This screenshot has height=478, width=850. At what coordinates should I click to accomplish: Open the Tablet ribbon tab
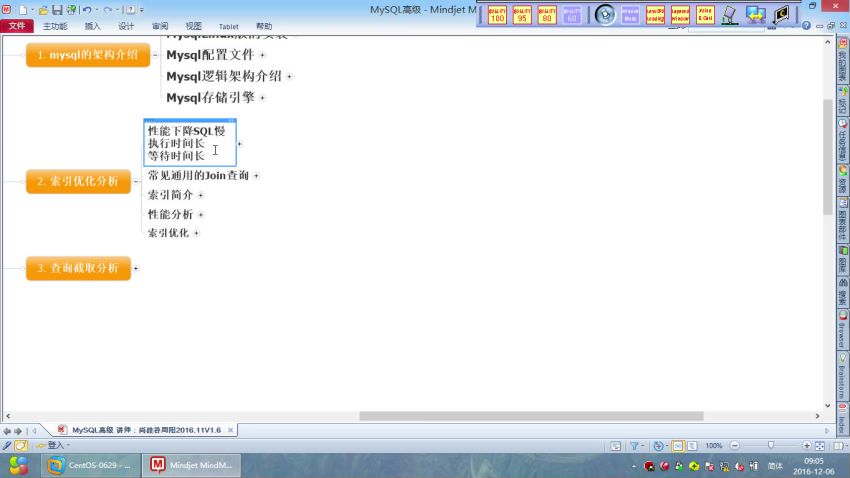228,26
